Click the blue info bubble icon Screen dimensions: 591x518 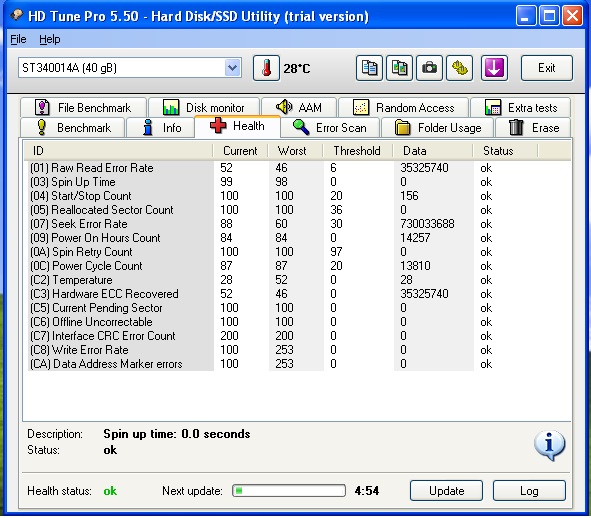click(x=550, y=445)
